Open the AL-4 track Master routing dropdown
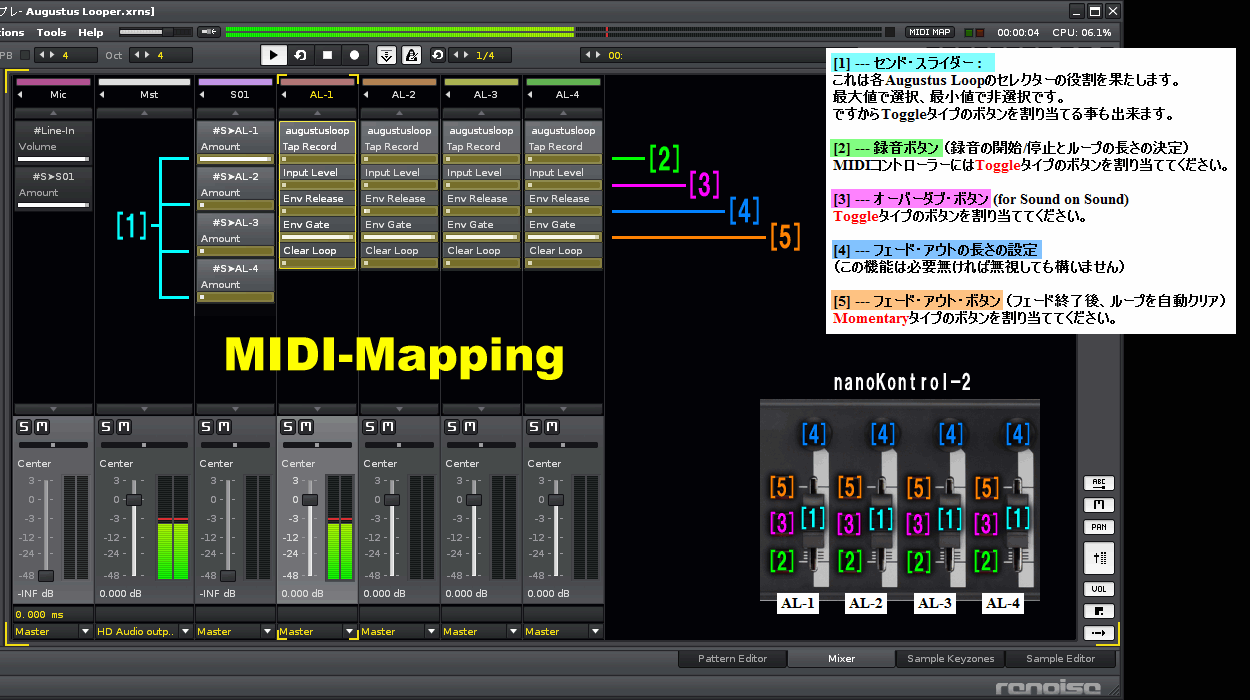The width and height of the screenshot is (1250, 700). (563, 631)
